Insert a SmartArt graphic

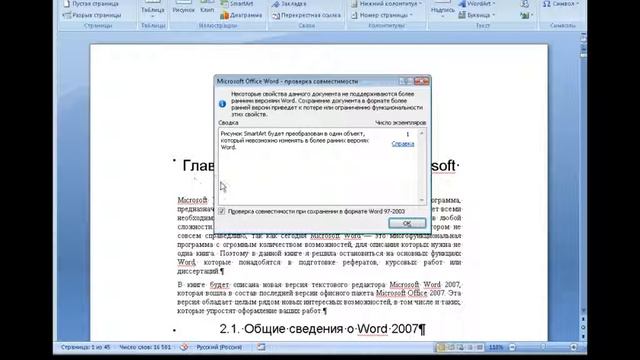pos(238,4)
